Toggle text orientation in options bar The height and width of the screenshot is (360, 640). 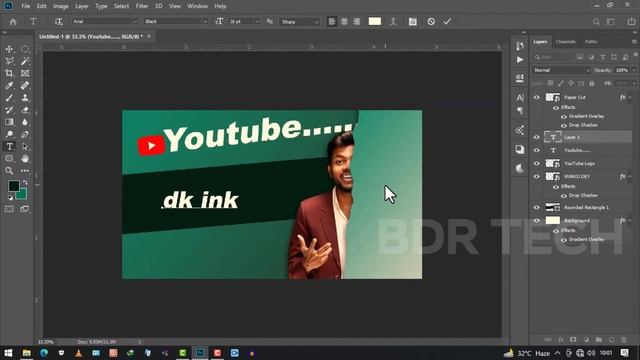[58, 22]
